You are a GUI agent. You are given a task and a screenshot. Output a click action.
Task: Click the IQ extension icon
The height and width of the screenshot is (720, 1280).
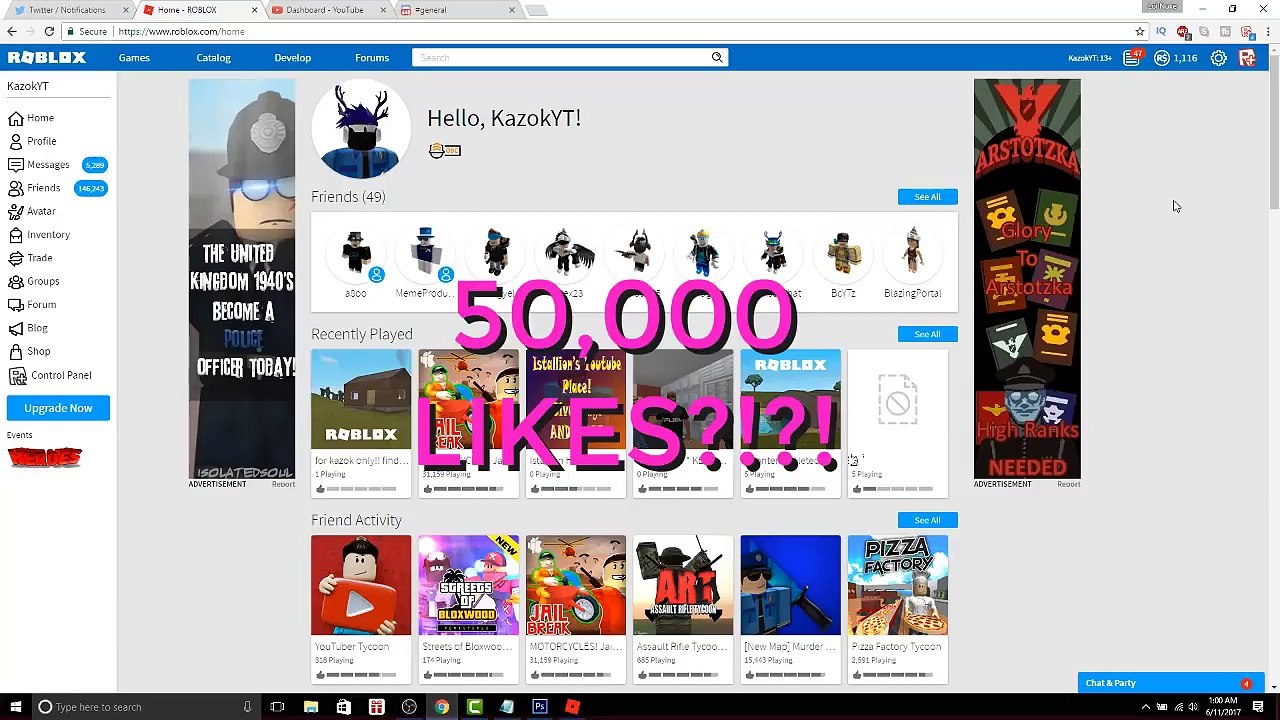coord(1161,32)
